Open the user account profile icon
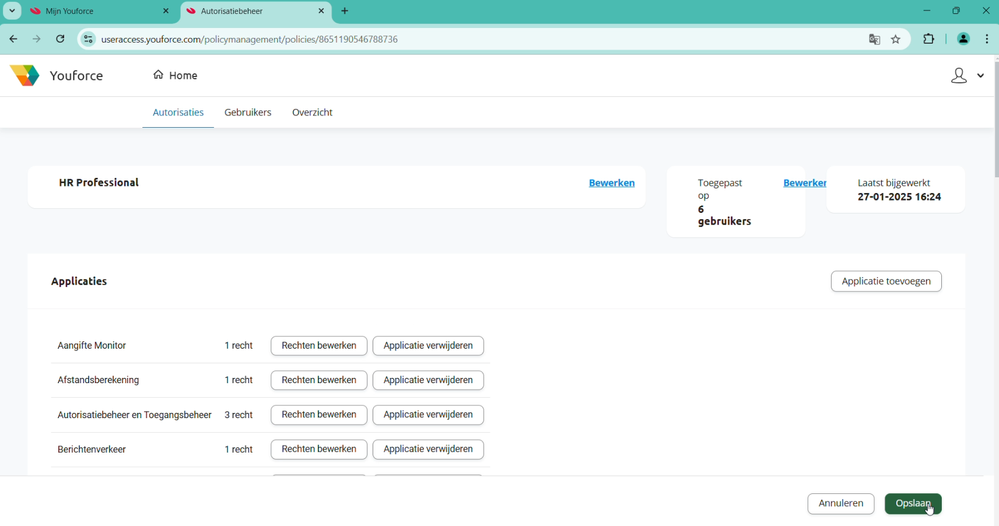The width and height of the screenshot is (999, 526). [958, 76]
